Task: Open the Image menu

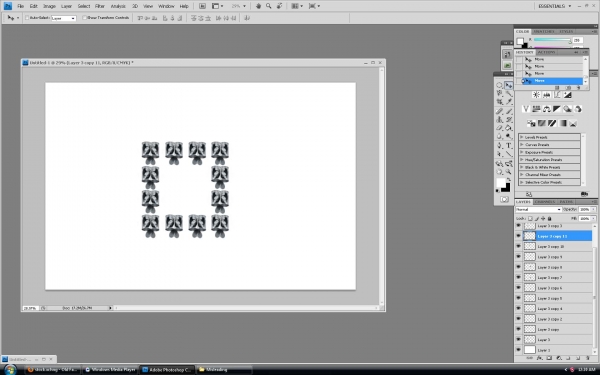Action: tap(49, 6)
